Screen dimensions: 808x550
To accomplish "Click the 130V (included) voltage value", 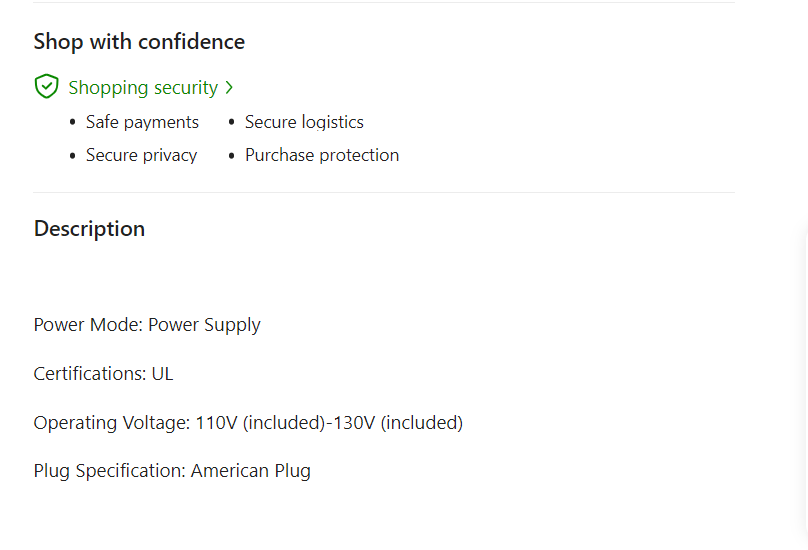I will tap(398, 423).
